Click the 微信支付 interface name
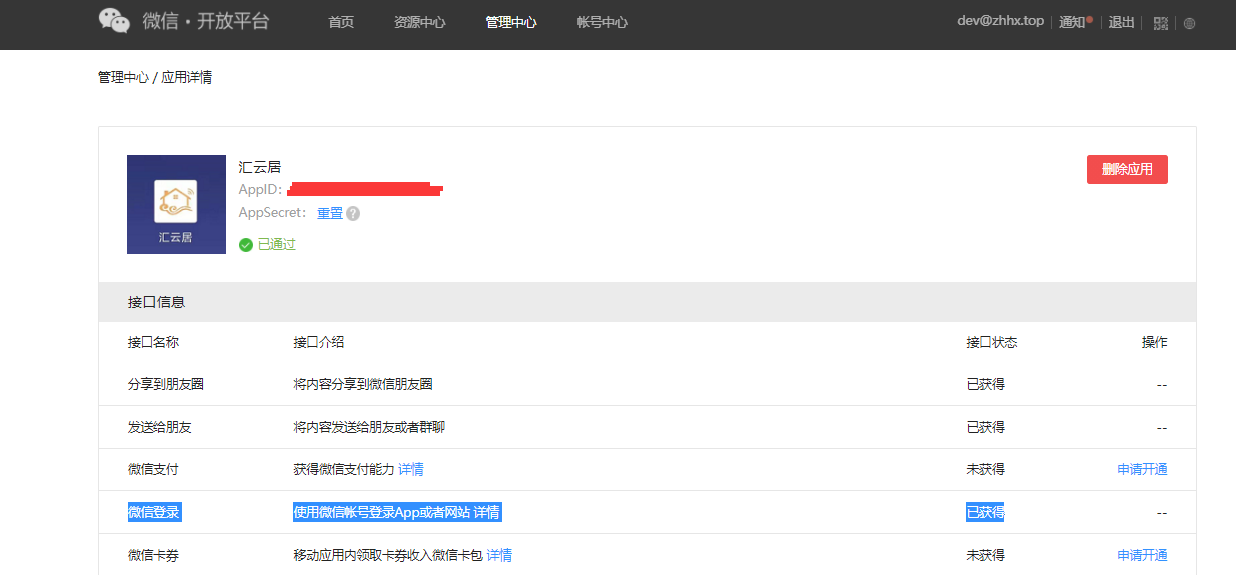This screenshot has height=575, width=1236. point(153,469)
